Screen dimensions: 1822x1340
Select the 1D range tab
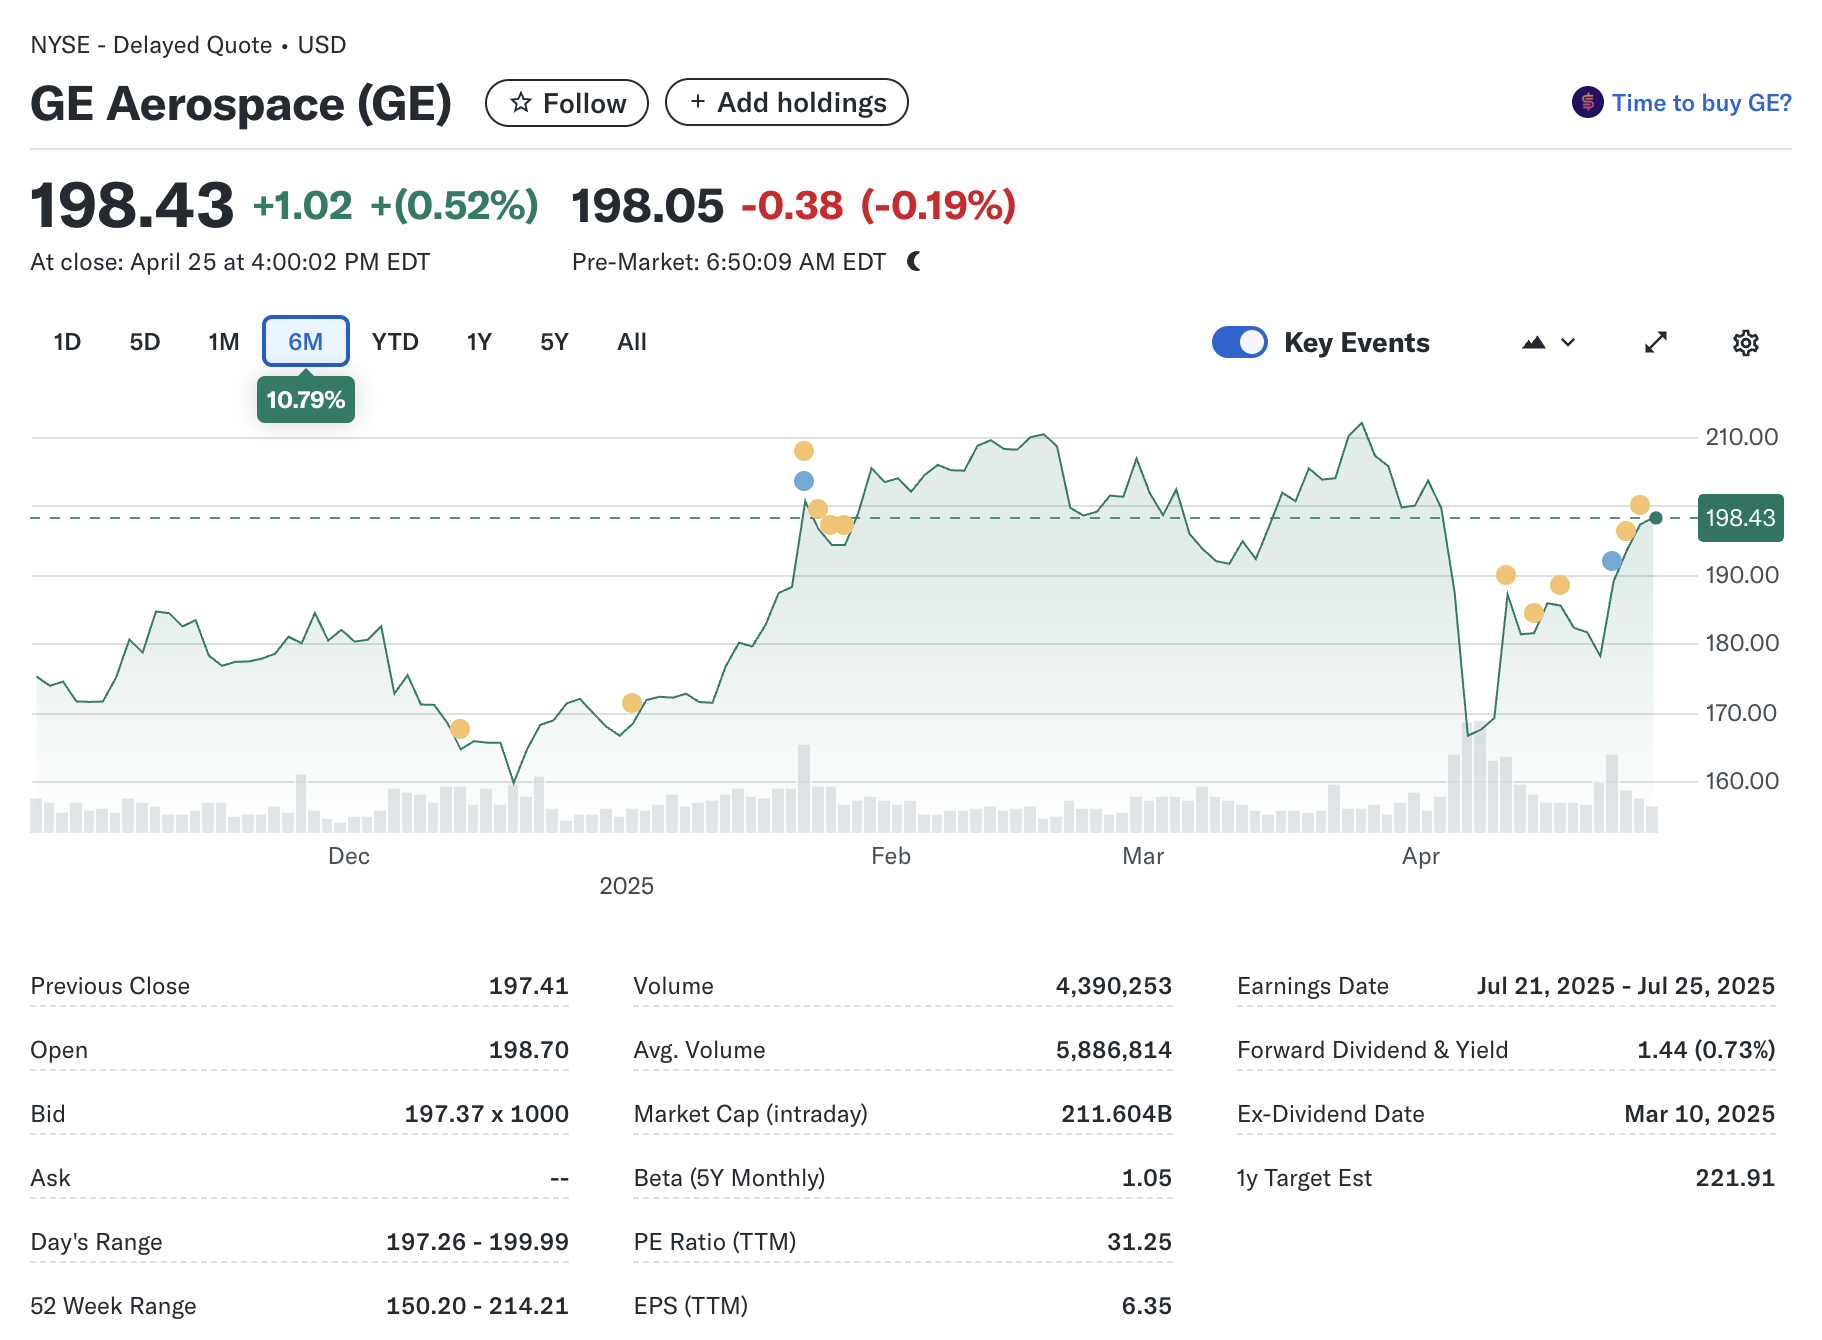[67, 342]
